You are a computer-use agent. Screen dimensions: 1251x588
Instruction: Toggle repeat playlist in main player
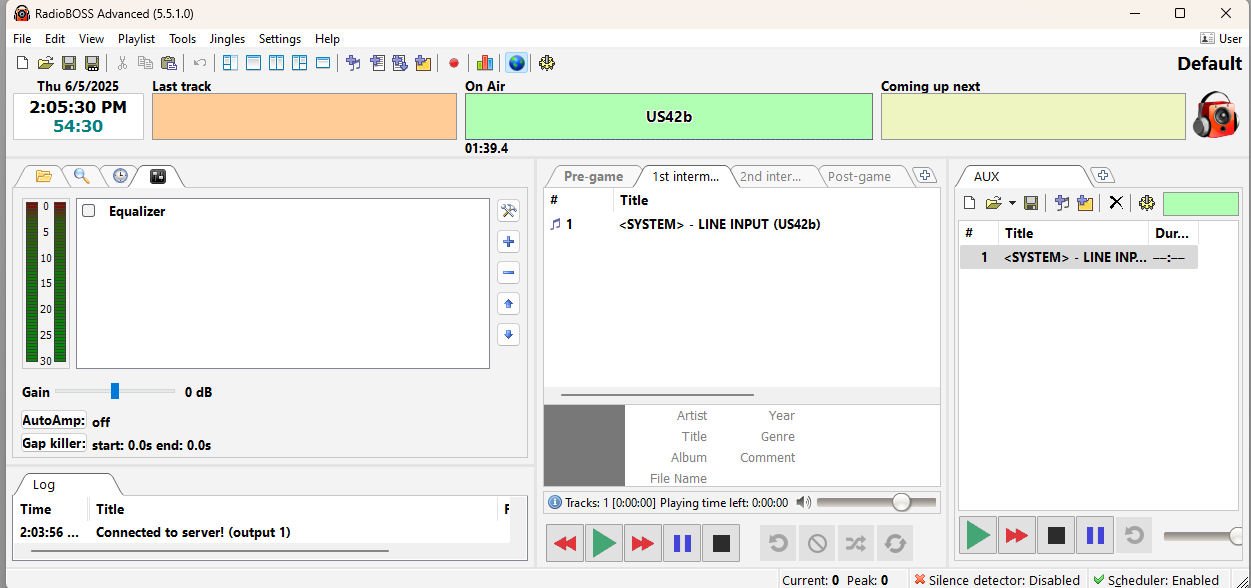(895, 543)
